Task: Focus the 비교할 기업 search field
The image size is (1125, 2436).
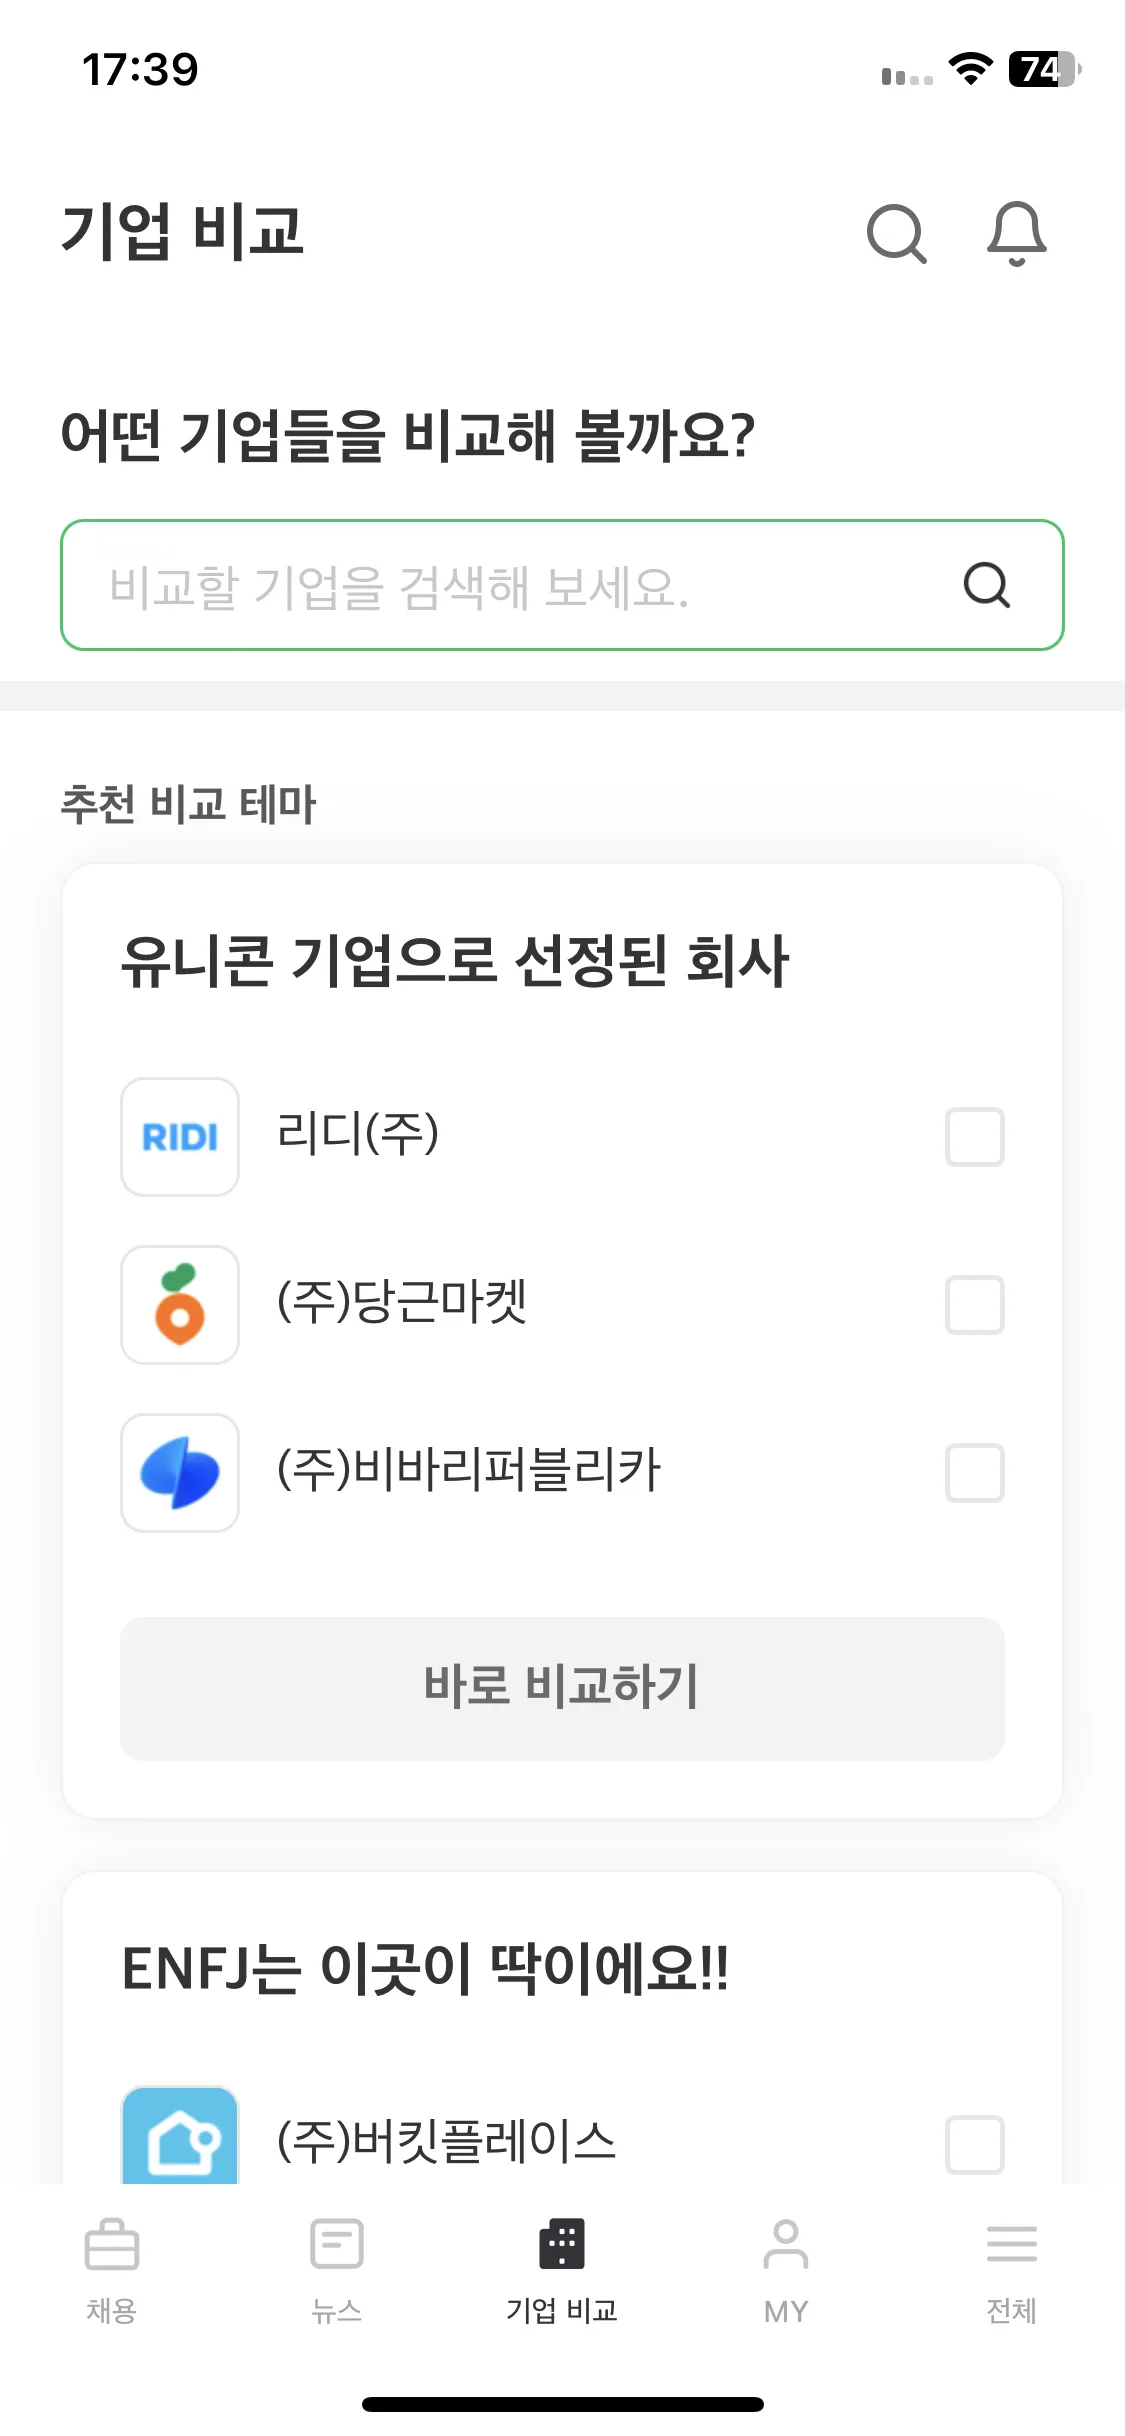Action: pyautogui.click(x=562, y=585)
